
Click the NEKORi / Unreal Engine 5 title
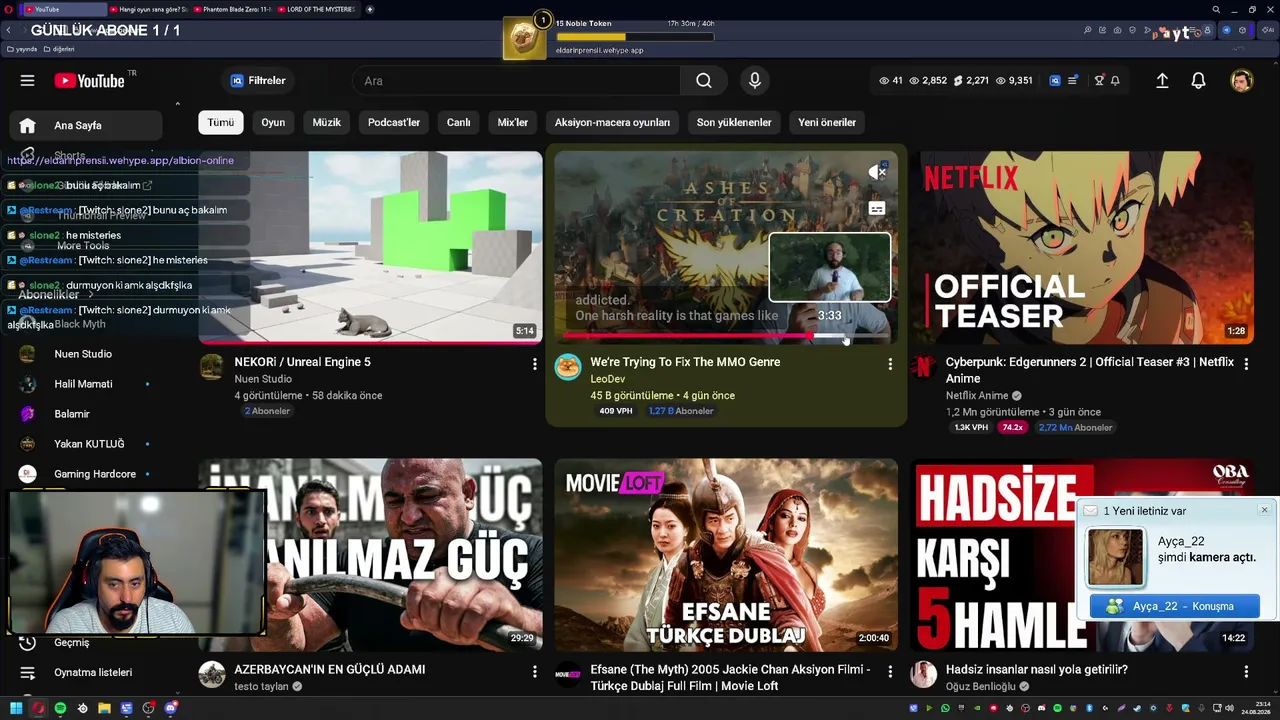[x=302, y=362]
